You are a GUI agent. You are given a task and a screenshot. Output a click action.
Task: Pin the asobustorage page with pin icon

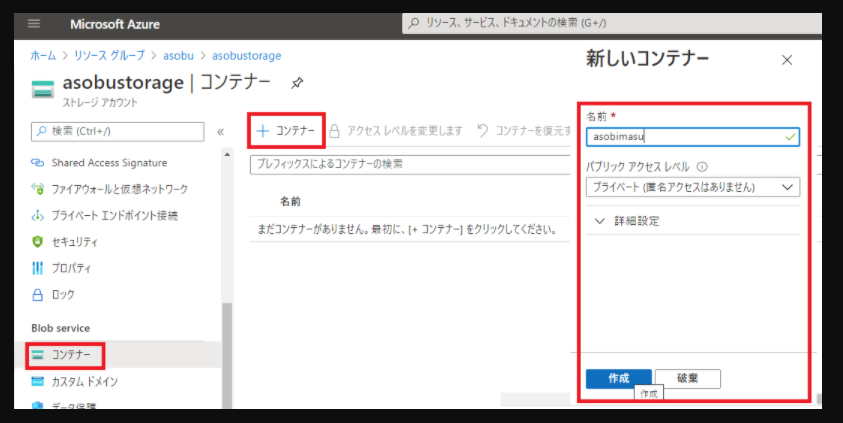297,83
